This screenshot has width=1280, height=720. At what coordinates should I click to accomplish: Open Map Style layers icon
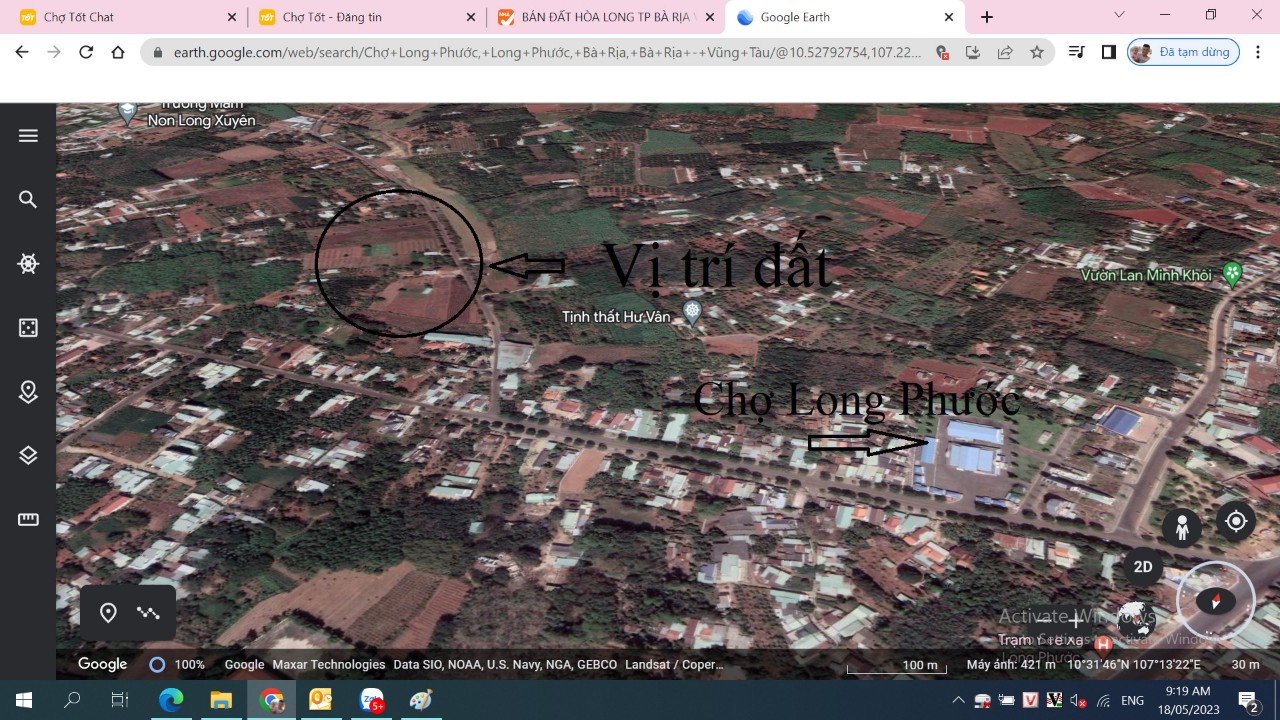coord(28,456)
